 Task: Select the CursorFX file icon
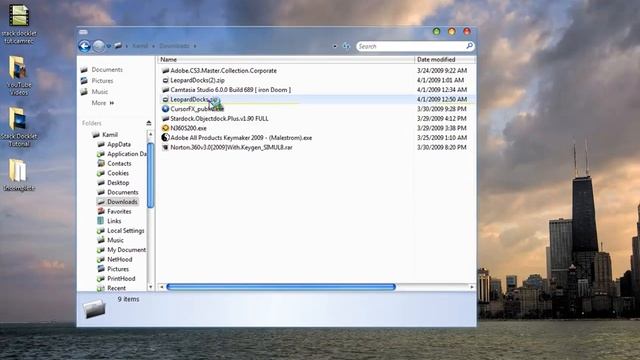click(x=165, y=109)
